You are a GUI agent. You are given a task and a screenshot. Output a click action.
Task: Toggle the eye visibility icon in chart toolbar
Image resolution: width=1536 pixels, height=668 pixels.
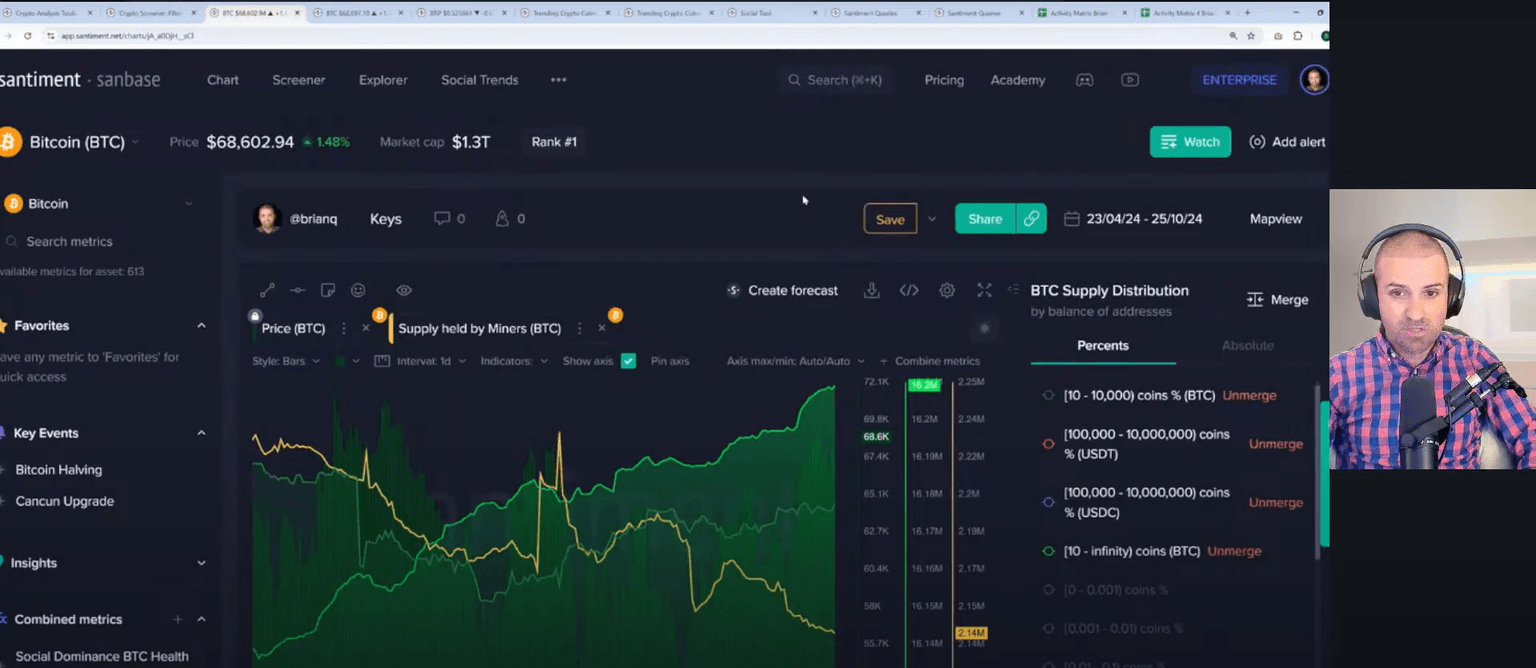[x=404, y=290]
